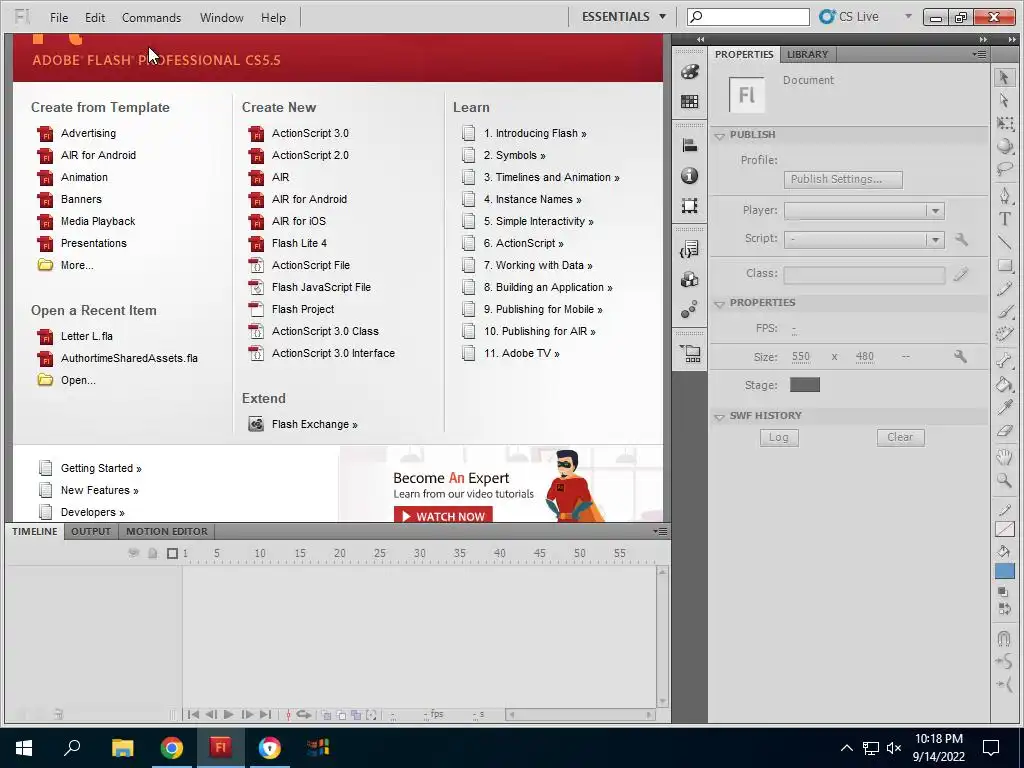Screen dimensions: 1024x768
Task: Select the Paint Bucket tool
Action: pyautogui.click(x=1004, y=384)
